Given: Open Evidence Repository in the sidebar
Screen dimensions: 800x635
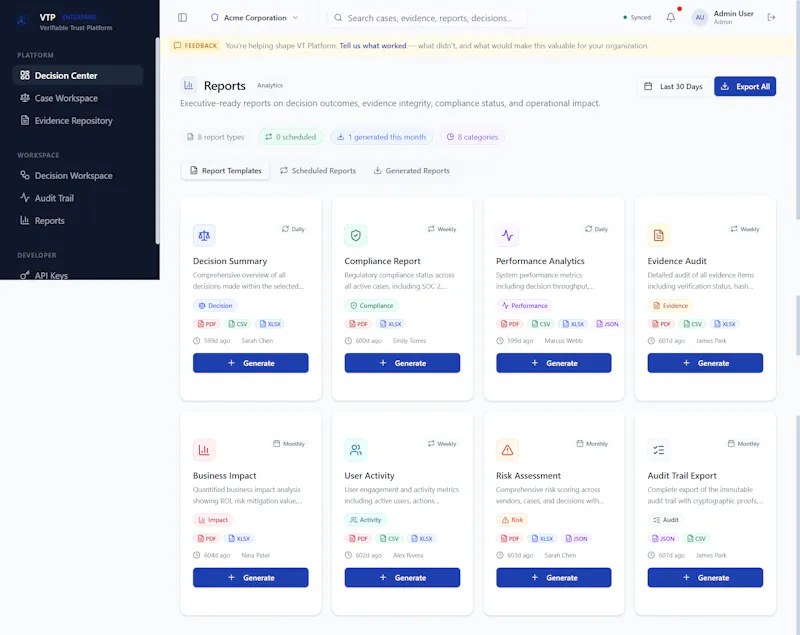Looking at the screenshot, I should coord(78,120).
